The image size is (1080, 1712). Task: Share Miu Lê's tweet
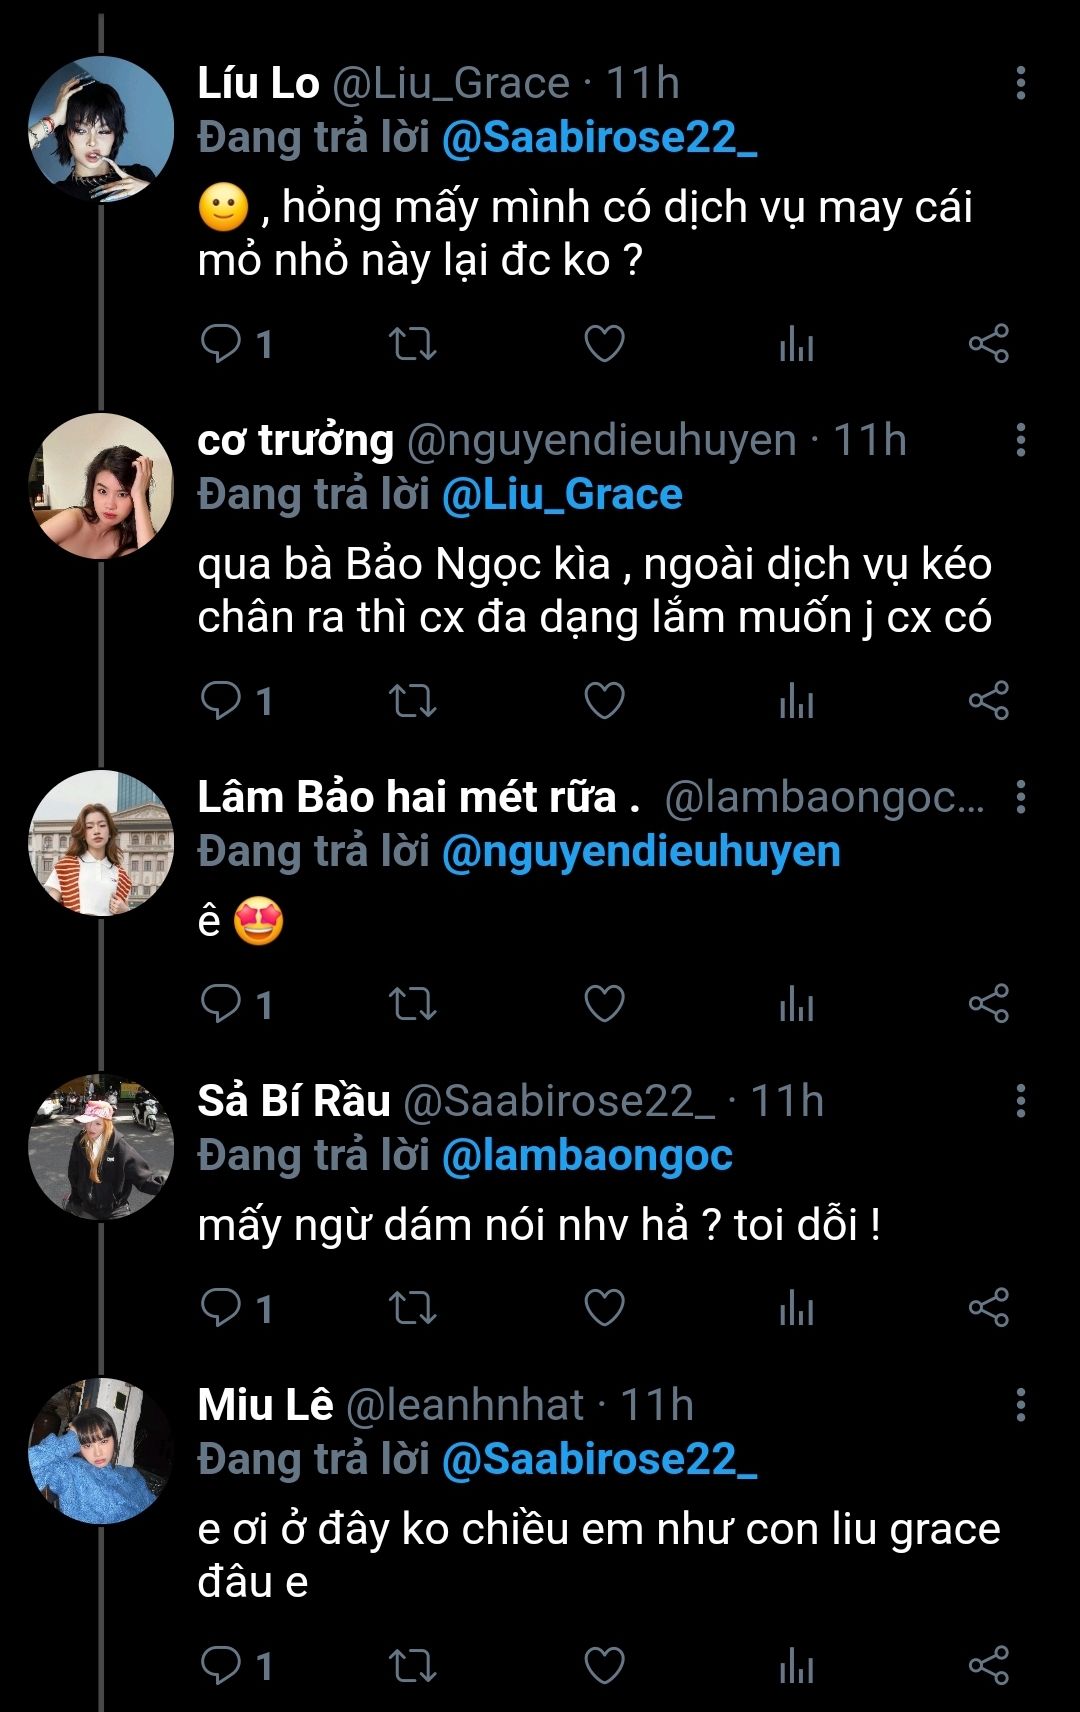[988, 1666]
